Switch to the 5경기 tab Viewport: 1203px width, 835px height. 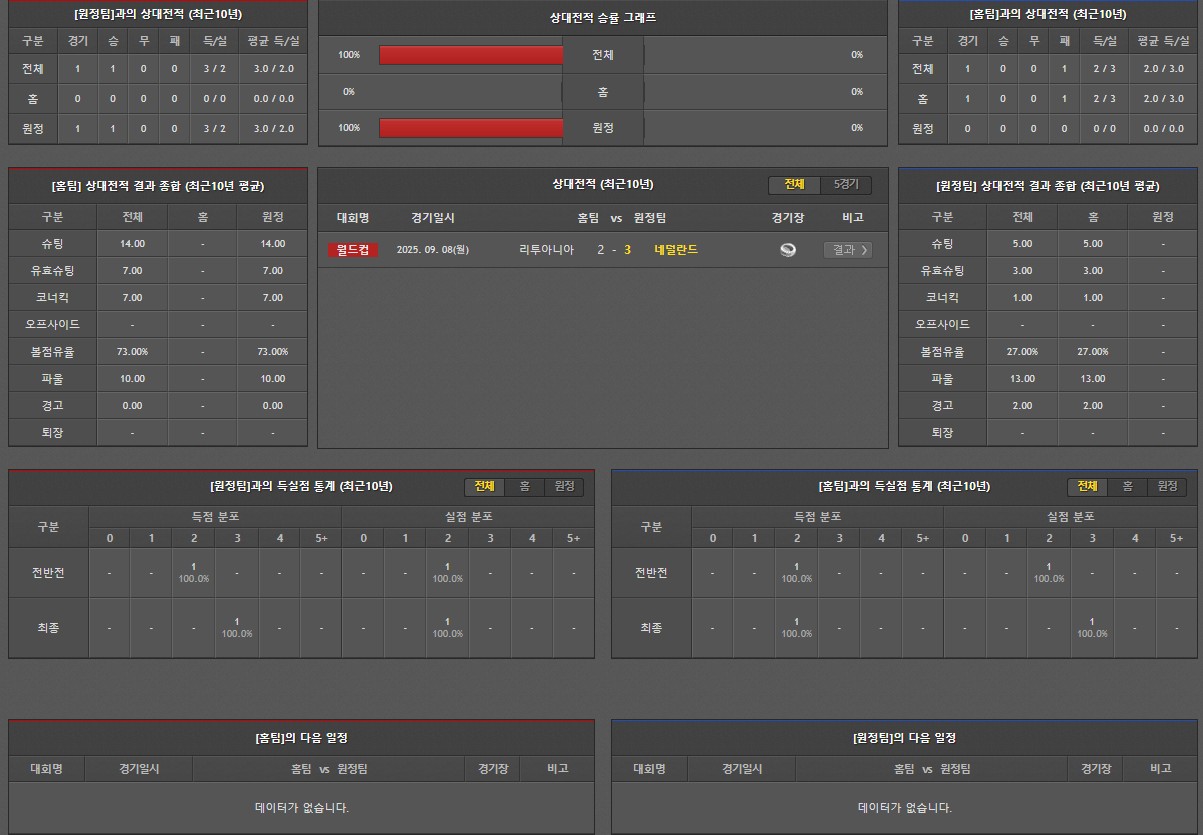tap(846, 185)
